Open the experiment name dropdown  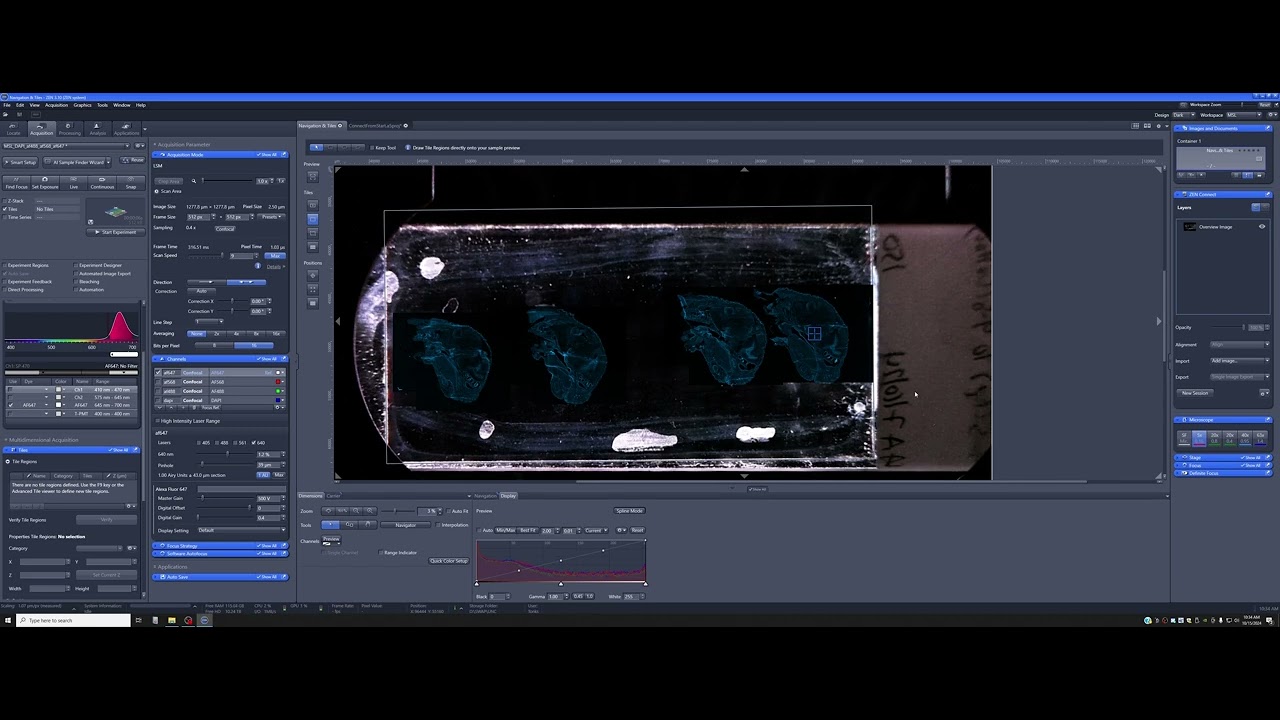point(66,146)
